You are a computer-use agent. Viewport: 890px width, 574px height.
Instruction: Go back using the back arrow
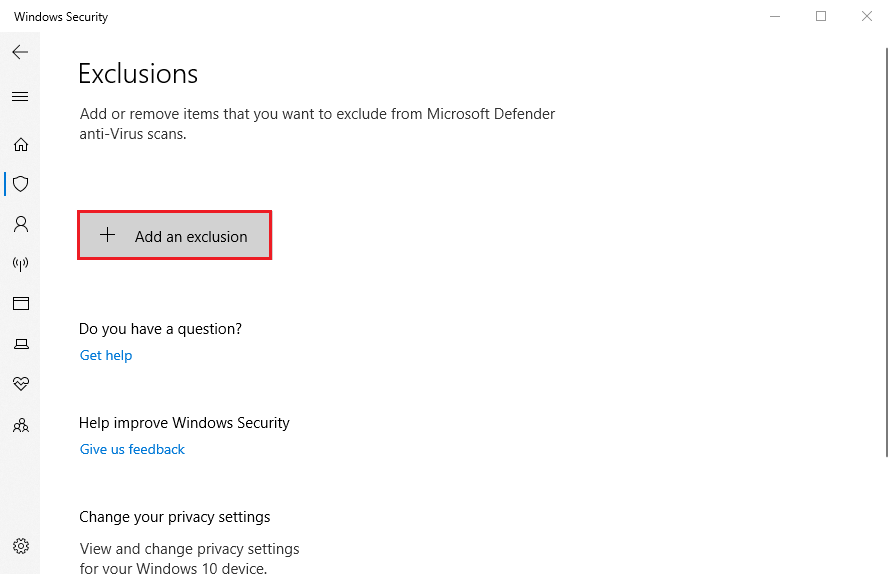coord(20,52)
